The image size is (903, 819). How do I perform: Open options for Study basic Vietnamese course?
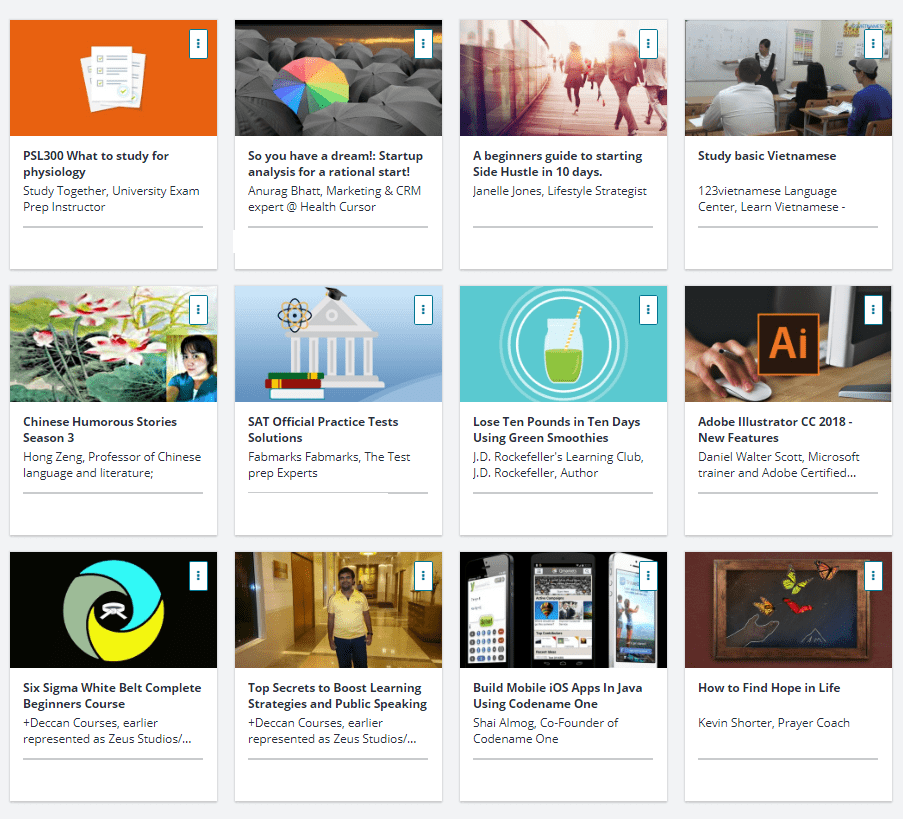(873, 44)
